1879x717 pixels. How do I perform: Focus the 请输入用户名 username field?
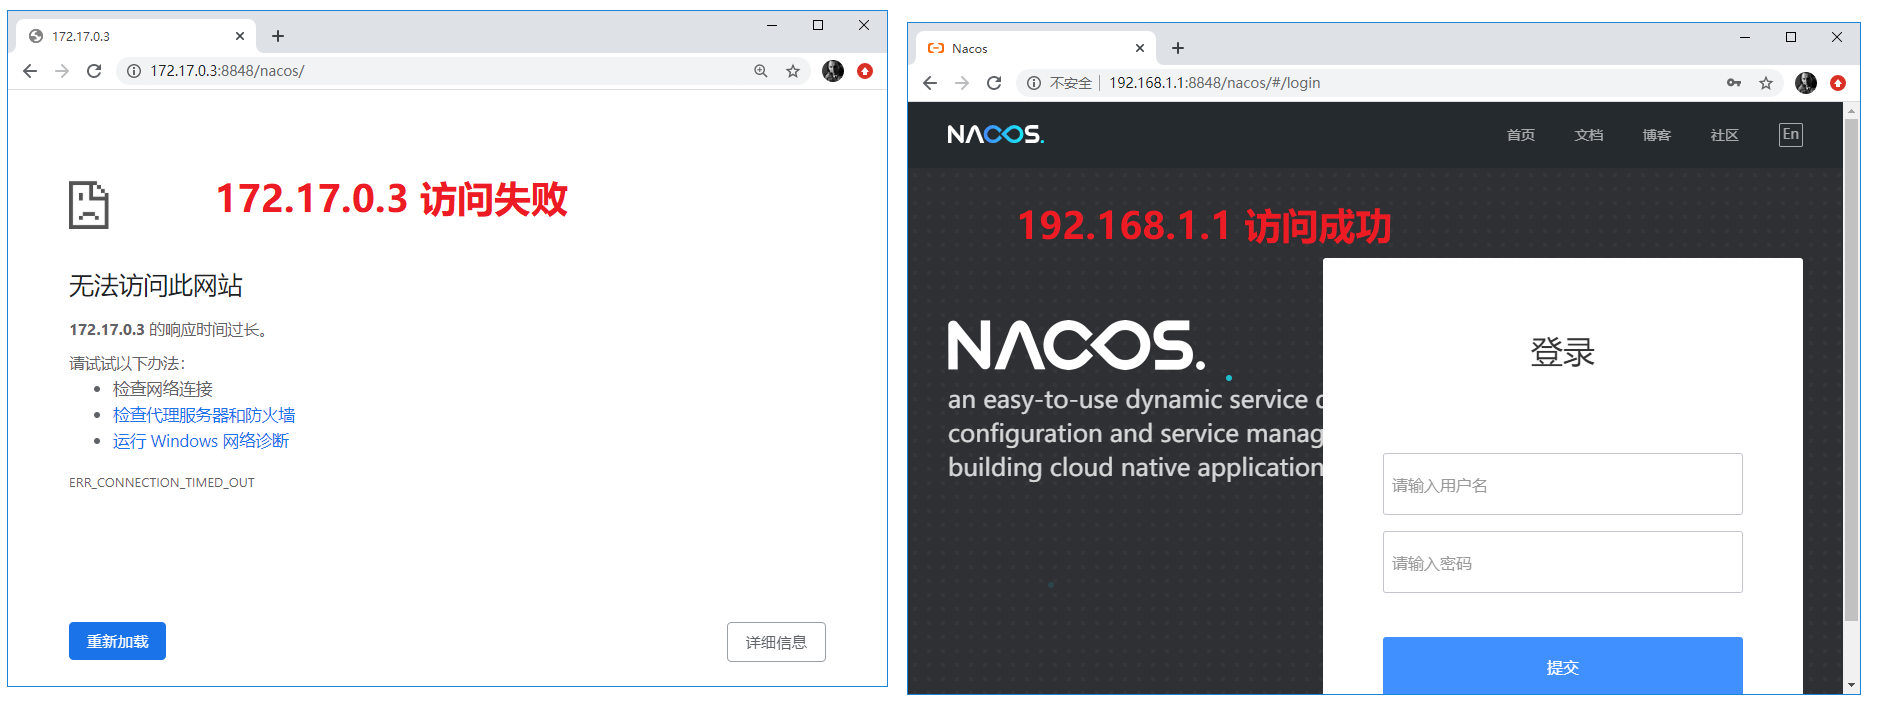coord(1562,484)
